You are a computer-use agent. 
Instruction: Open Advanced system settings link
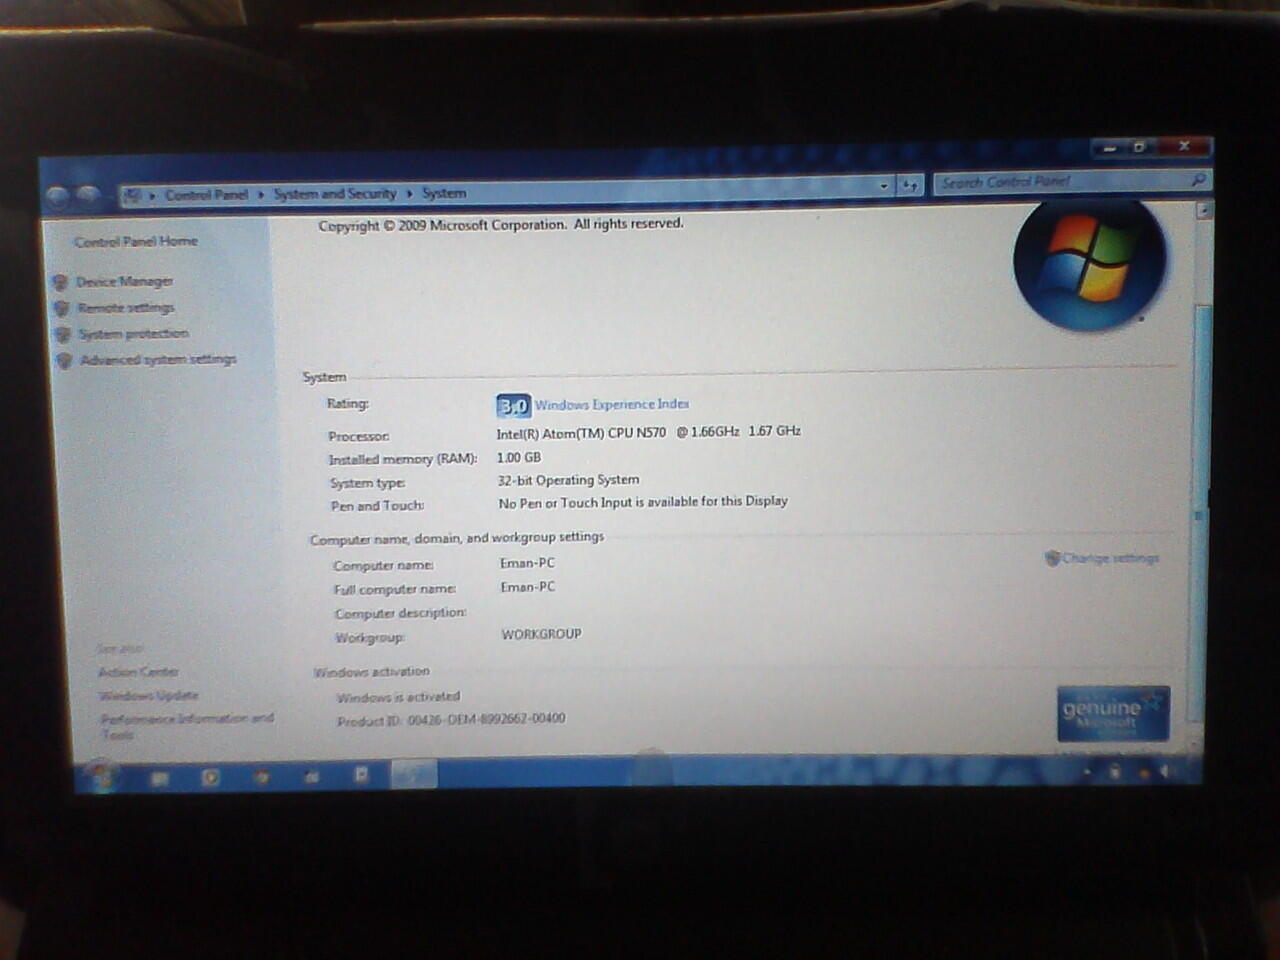click(x=158, y=359)
